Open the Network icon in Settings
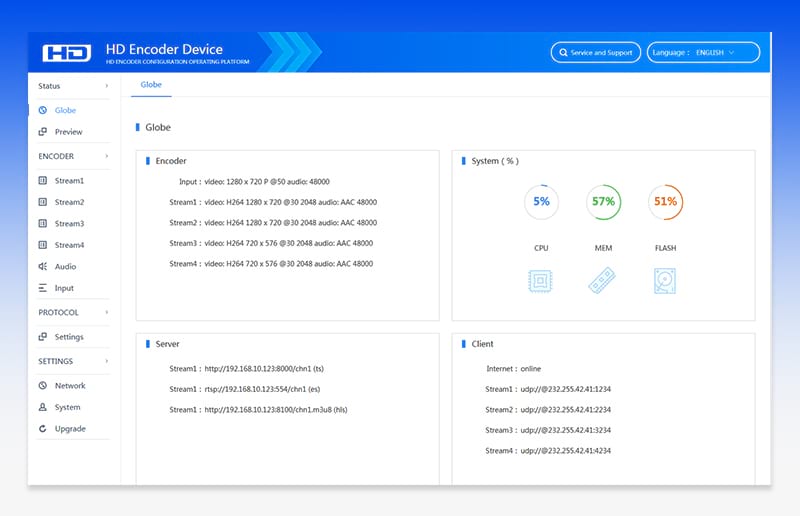 pos(43,386)
